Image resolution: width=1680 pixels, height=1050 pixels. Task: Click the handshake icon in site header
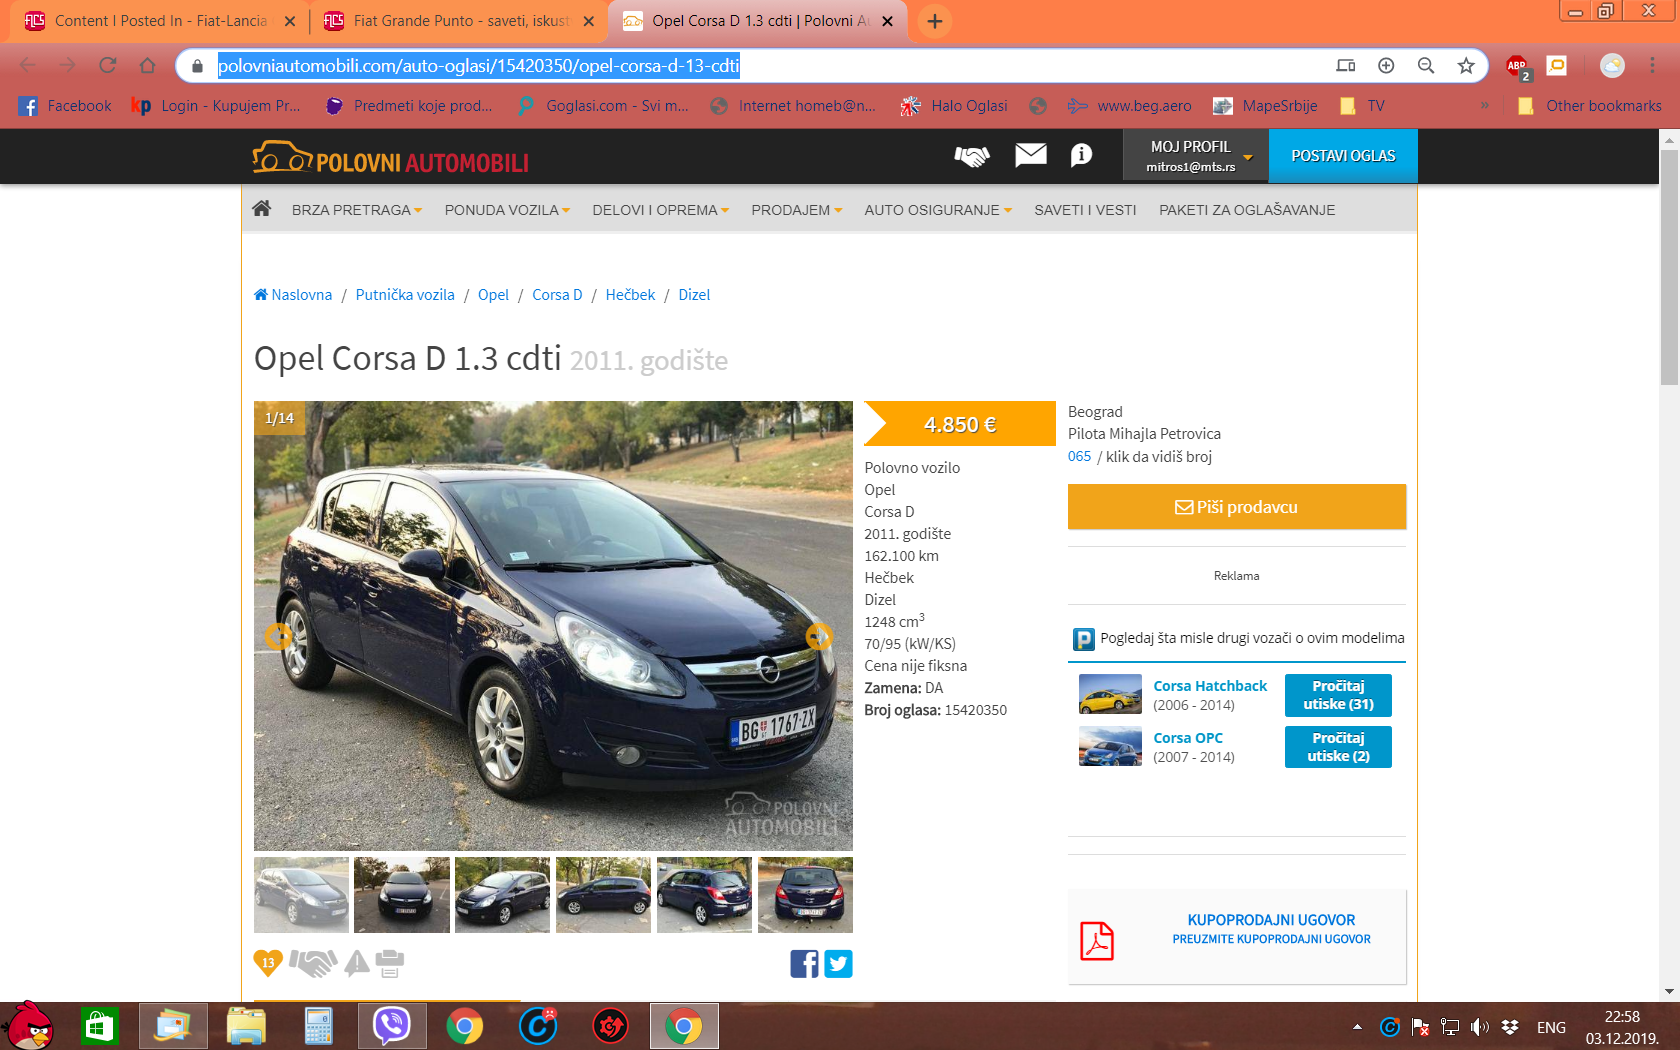[x=972, y=156]
